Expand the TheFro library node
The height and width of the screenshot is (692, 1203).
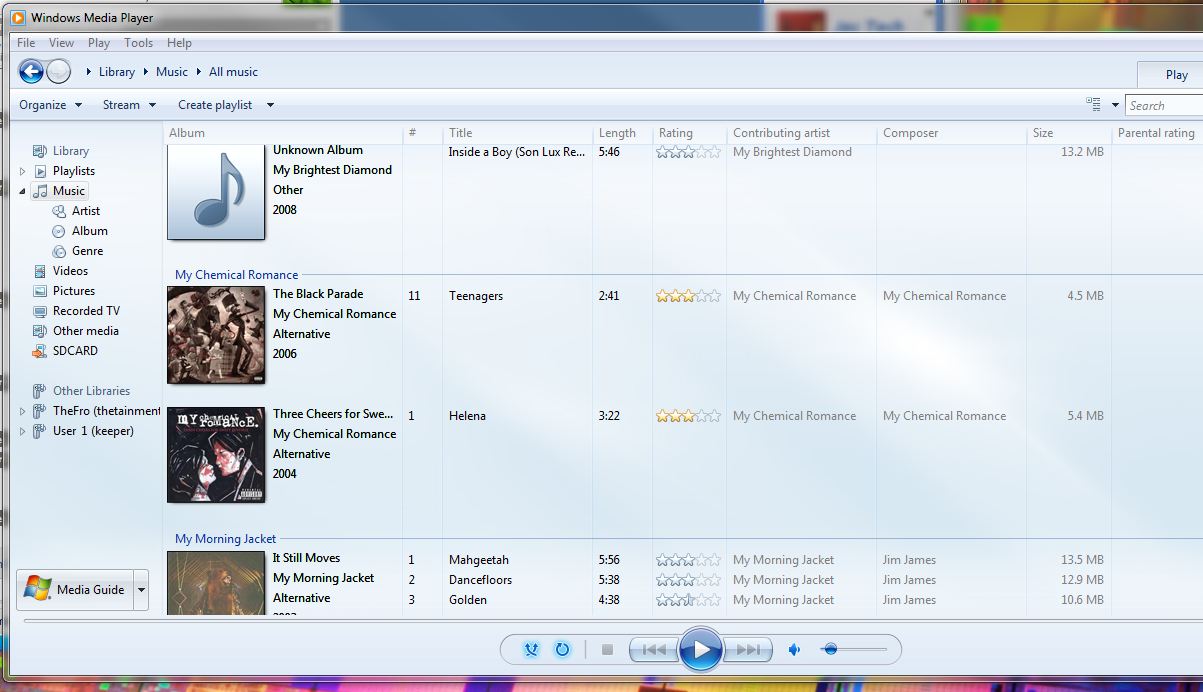(23, 411)
